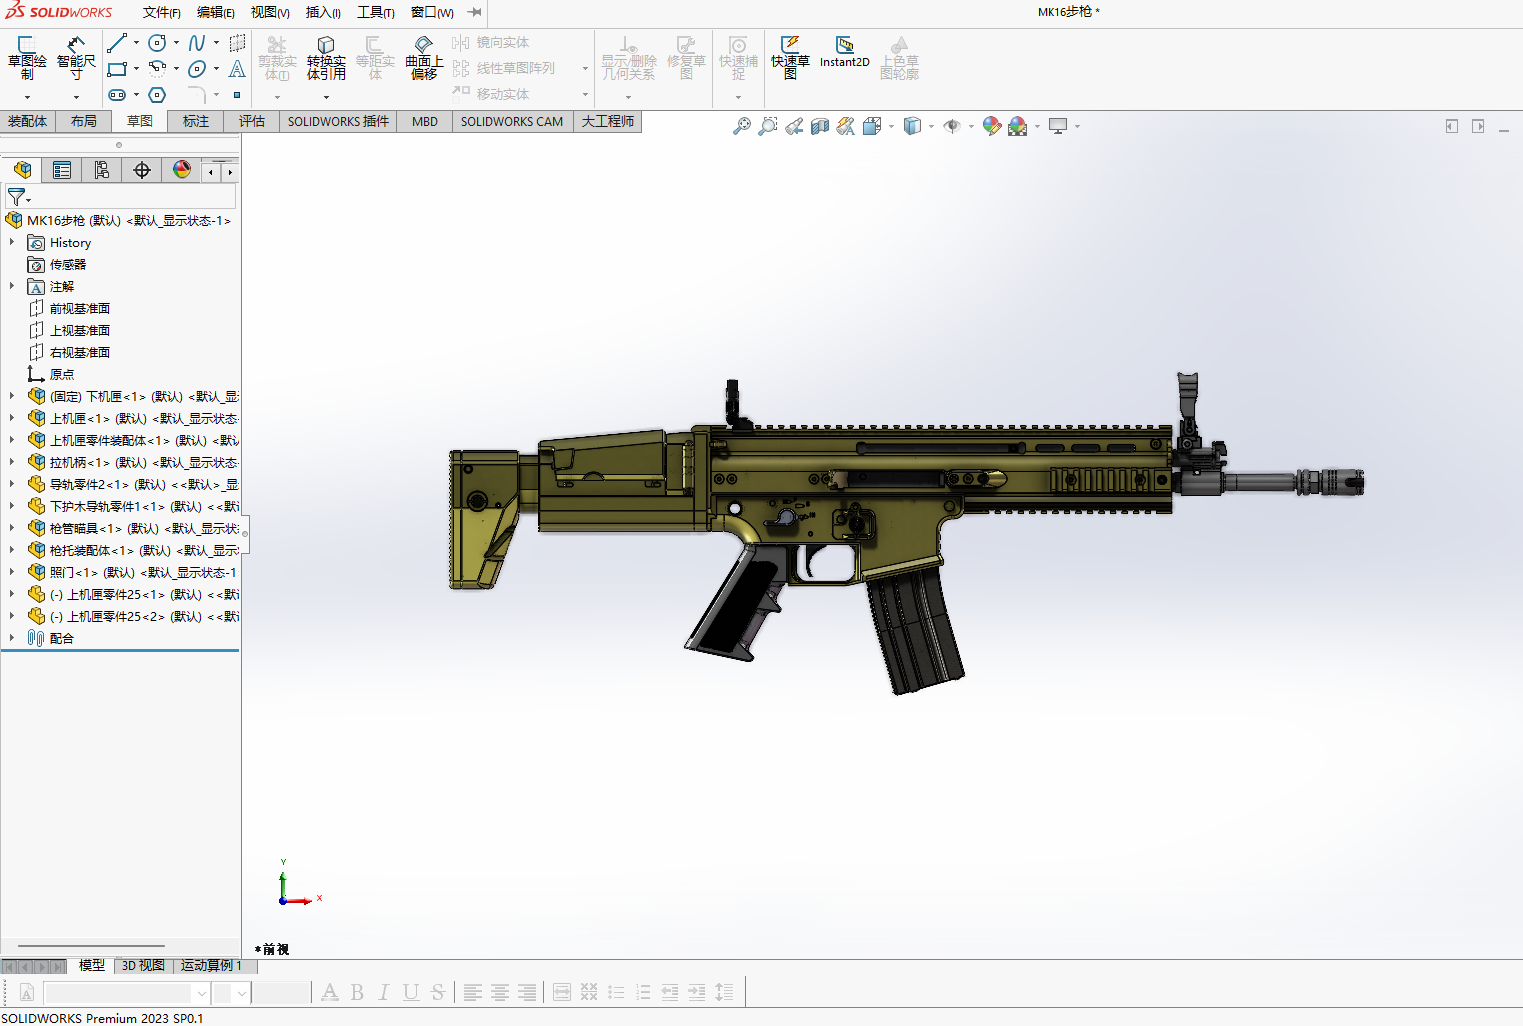The image size is (1523, 1026).
Task: Switch to the 评估 ribbon tab
Action: pyautogui.click(x=252, y=121)
